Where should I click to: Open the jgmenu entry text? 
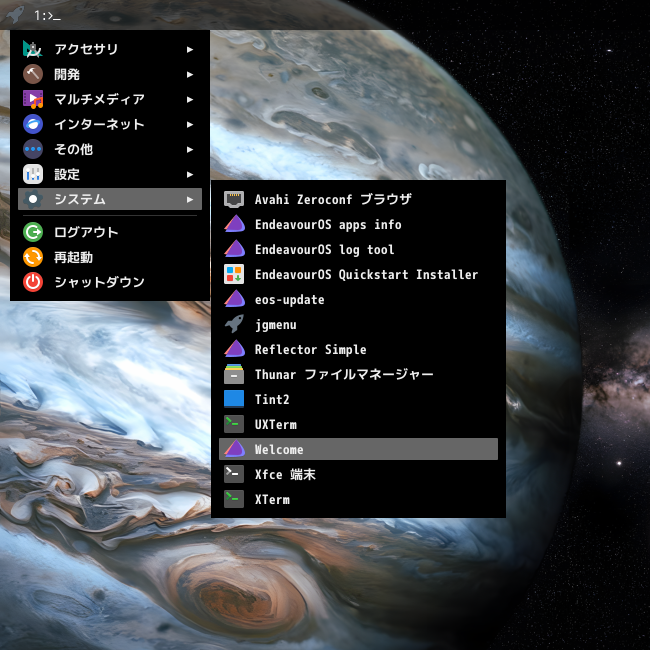(x=276, y=325)
